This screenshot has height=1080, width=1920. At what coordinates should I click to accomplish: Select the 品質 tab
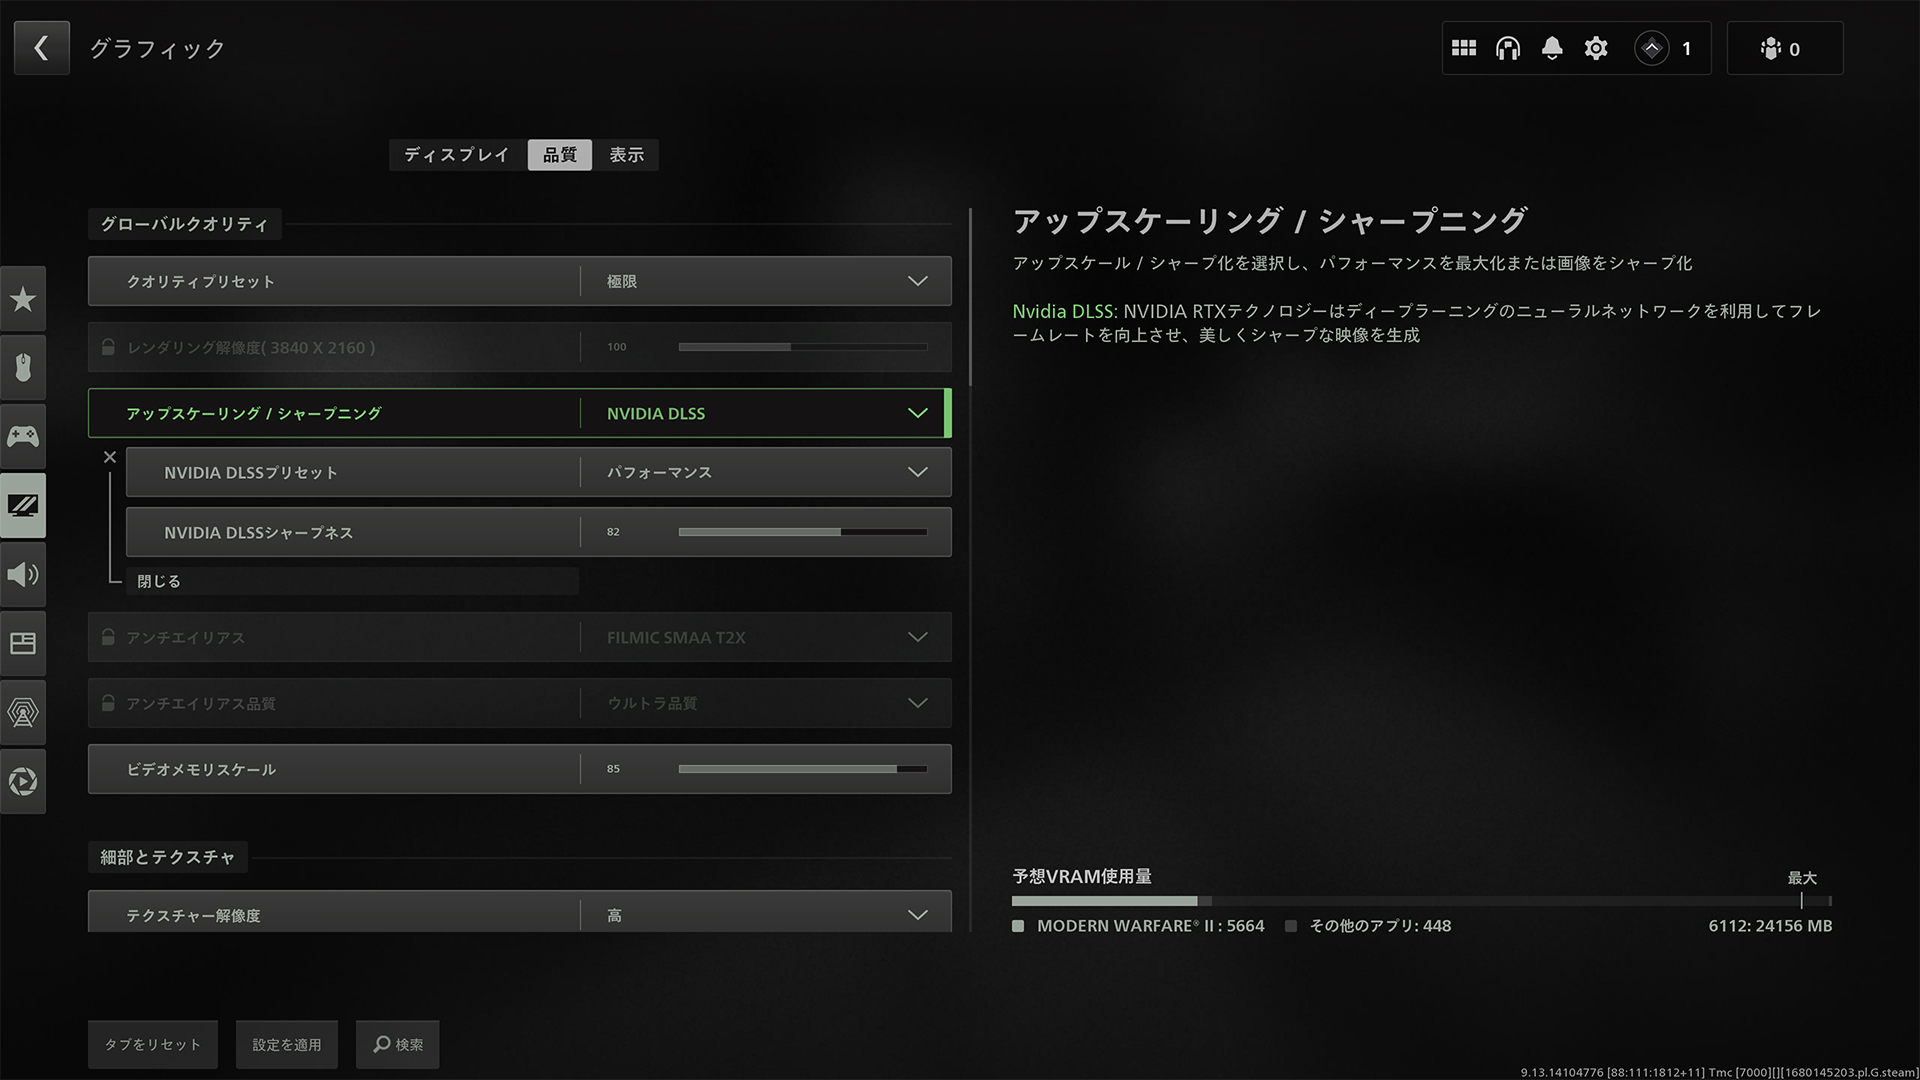pos(560,155)
